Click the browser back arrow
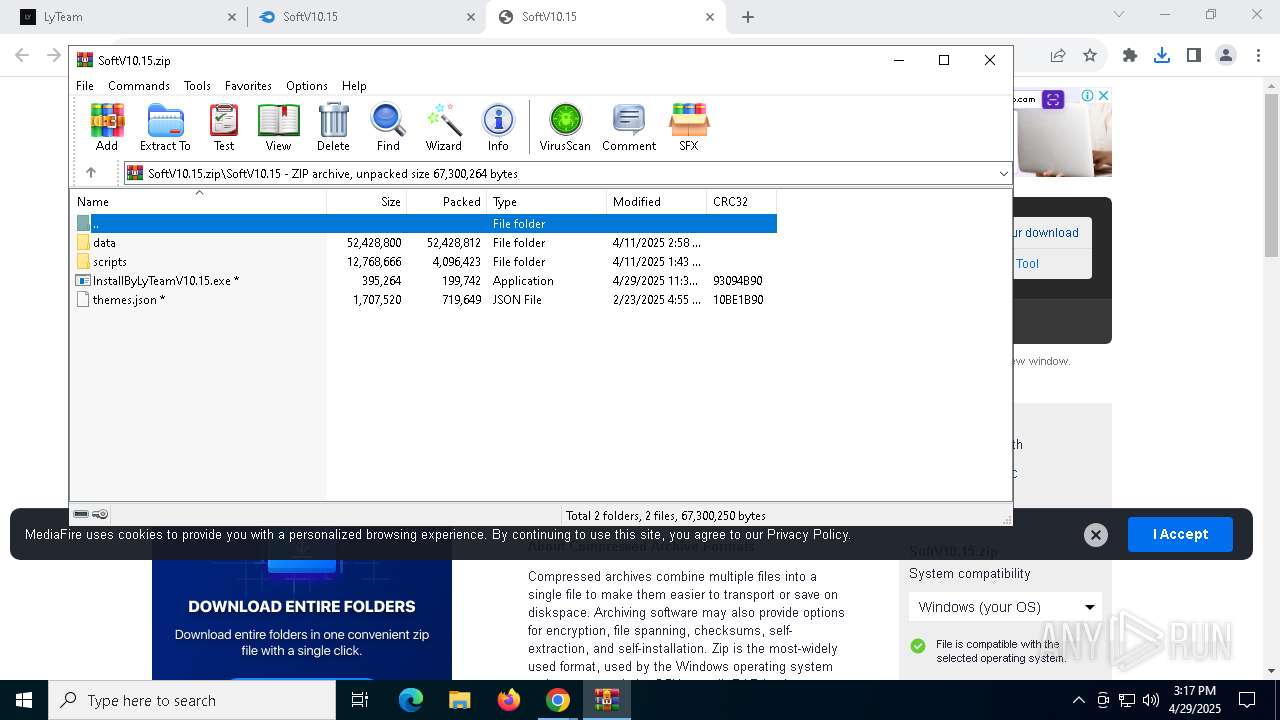 click(x=22, y=56)
